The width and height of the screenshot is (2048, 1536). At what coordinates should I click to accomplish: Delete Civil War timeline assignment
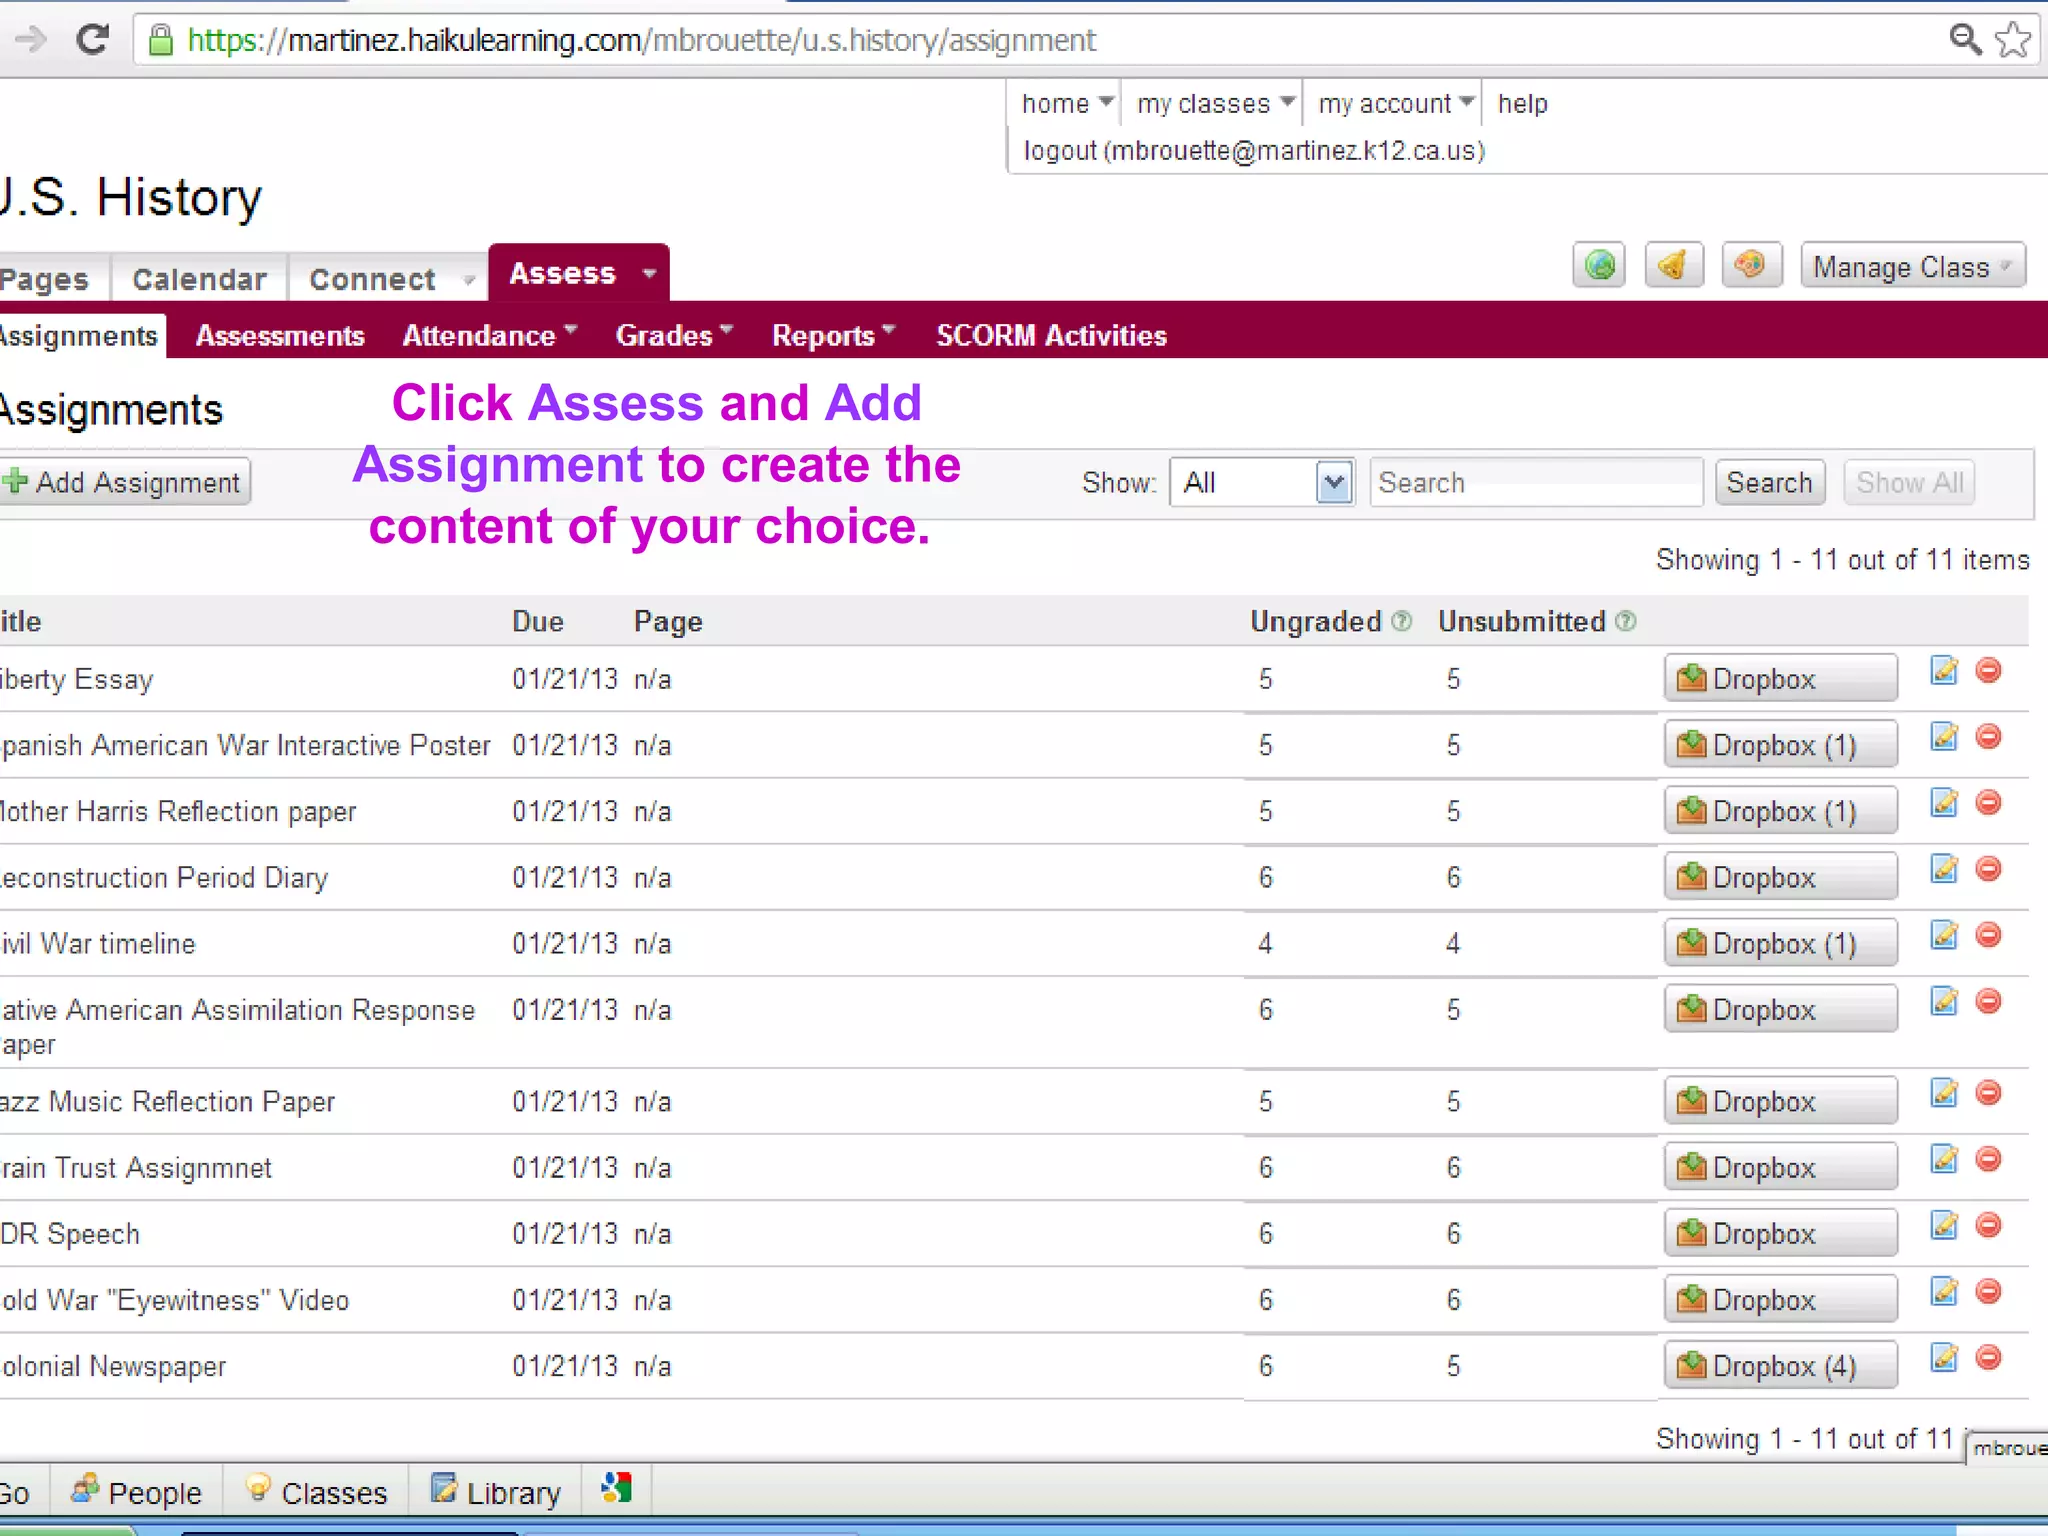(1989, 935)
